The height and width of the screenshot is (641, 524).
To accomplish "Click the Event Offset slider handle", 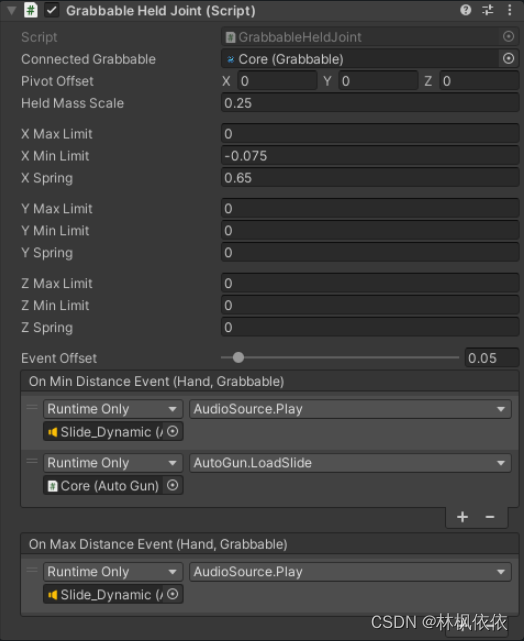I will 238,358.
